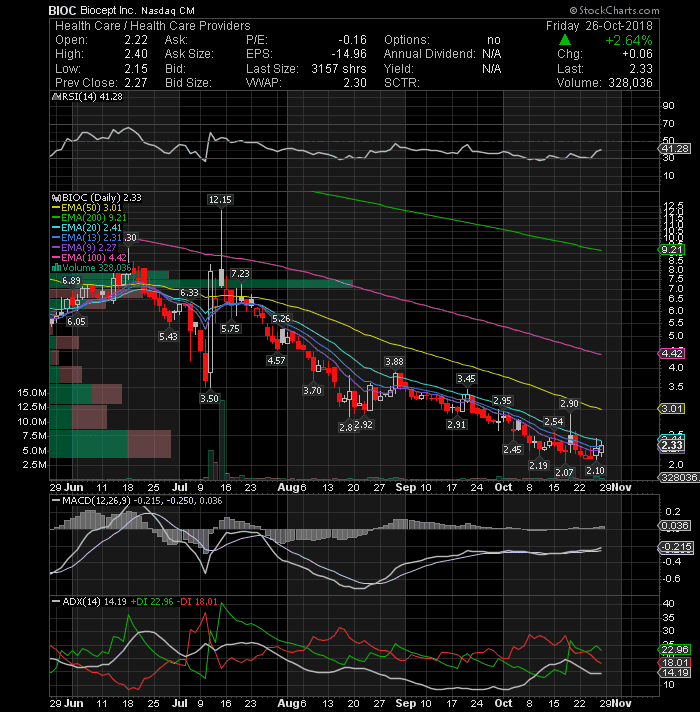Click the P/E value -0.16
The width and height of the screenshot is (700, 712).
point(352,40)
